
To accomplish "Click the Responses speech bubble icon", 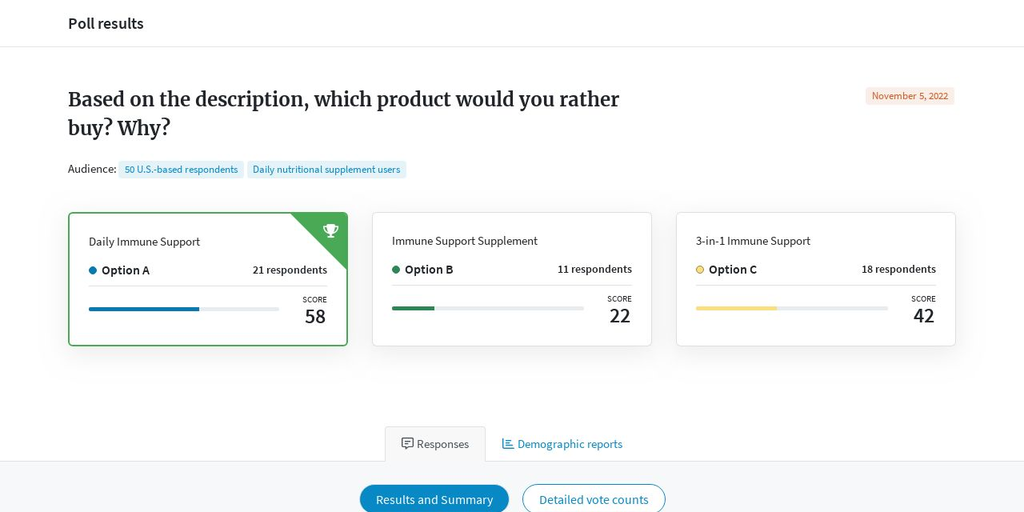I will (408, 443).
